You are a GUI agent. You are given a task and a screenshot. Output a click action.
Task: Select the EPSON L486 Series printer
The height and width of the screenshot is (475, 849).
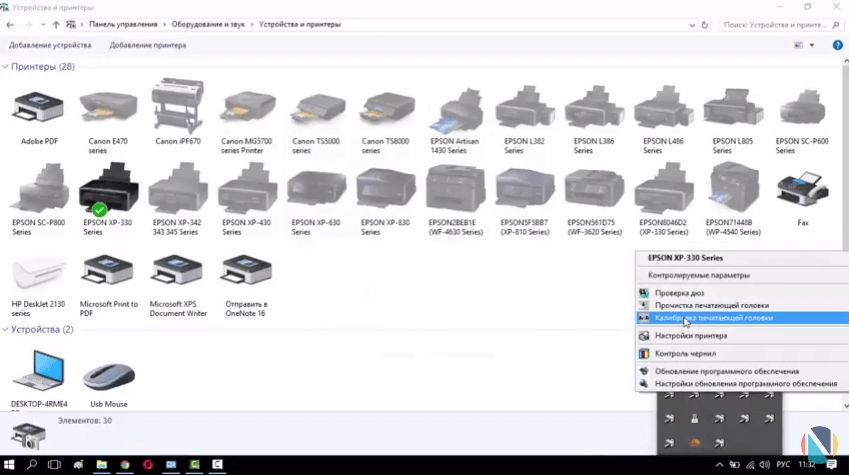[663, 107]
